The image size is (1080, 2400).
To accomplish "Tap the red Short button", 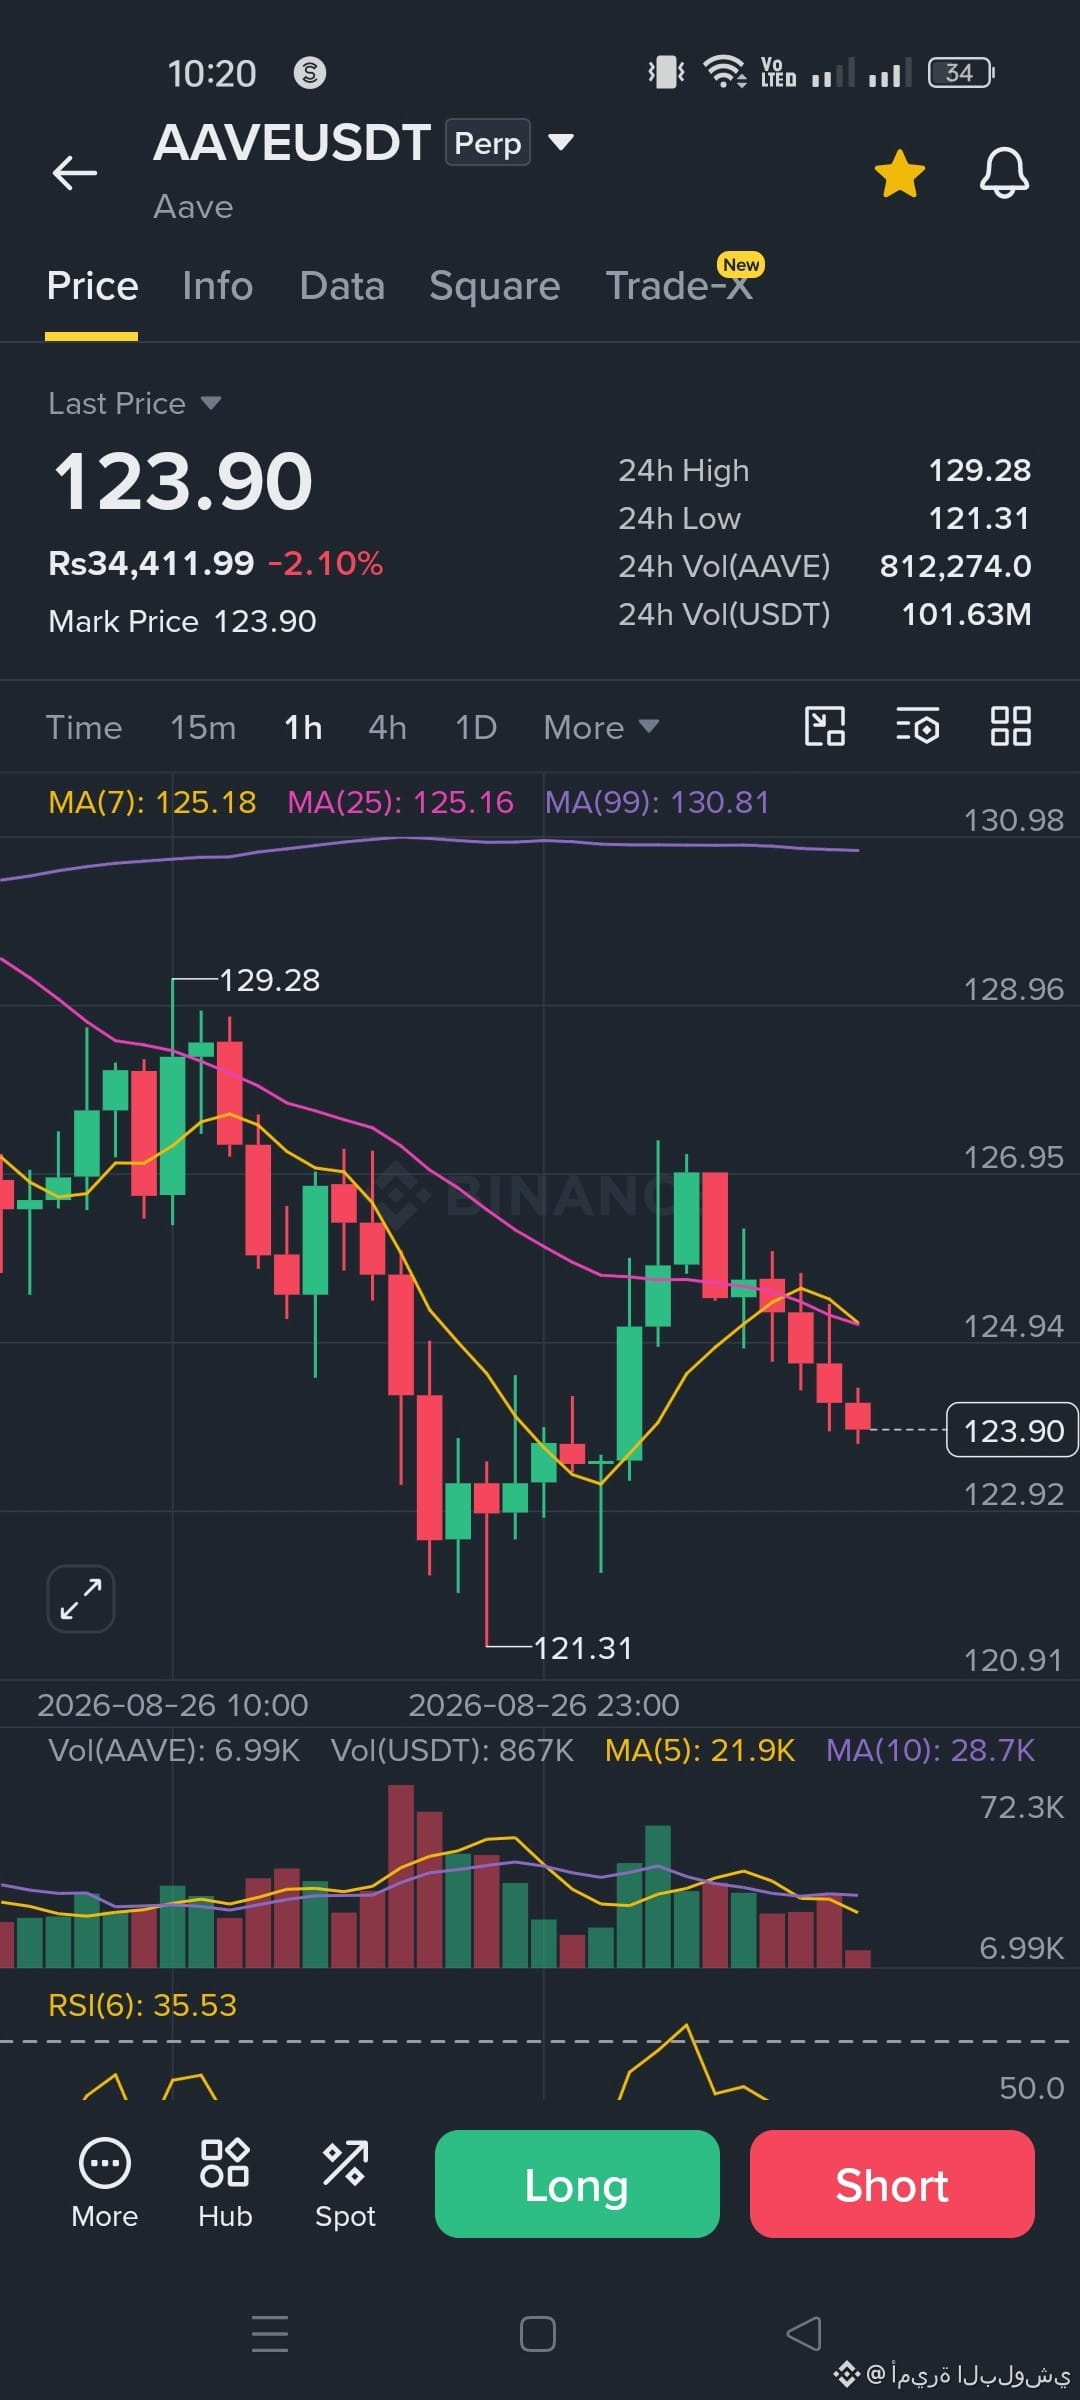I will (x=892, y=2184).
